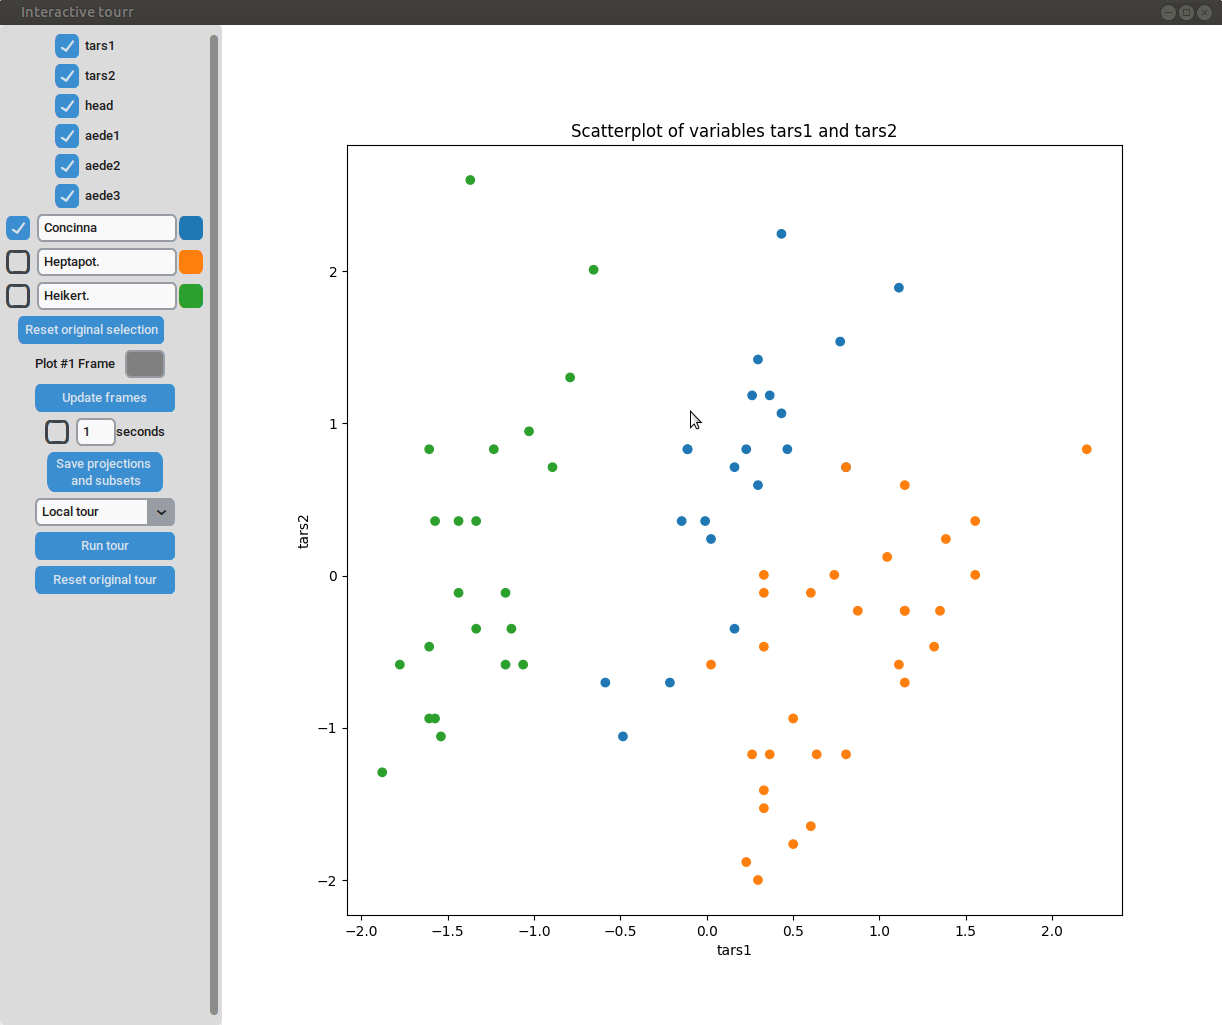1222x1025 pixels.
Task: Click the Update frames button
Action: 105,398
